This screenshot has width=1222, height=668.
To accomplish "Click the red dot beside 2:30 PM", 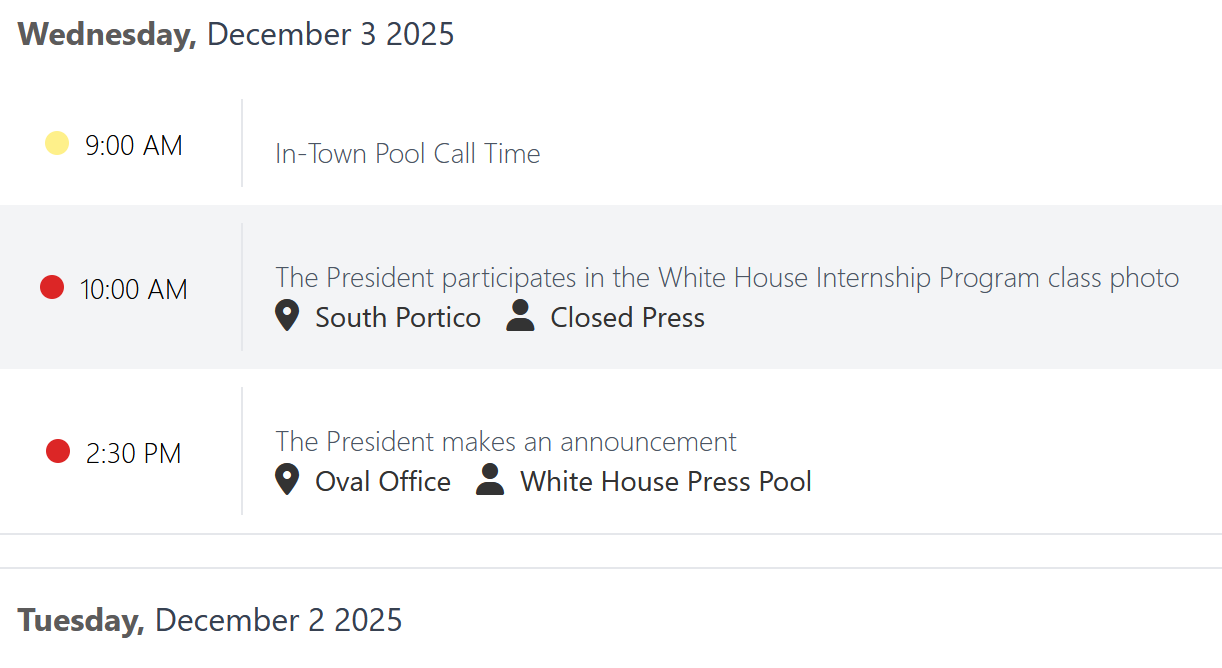I will coord(58,452).
